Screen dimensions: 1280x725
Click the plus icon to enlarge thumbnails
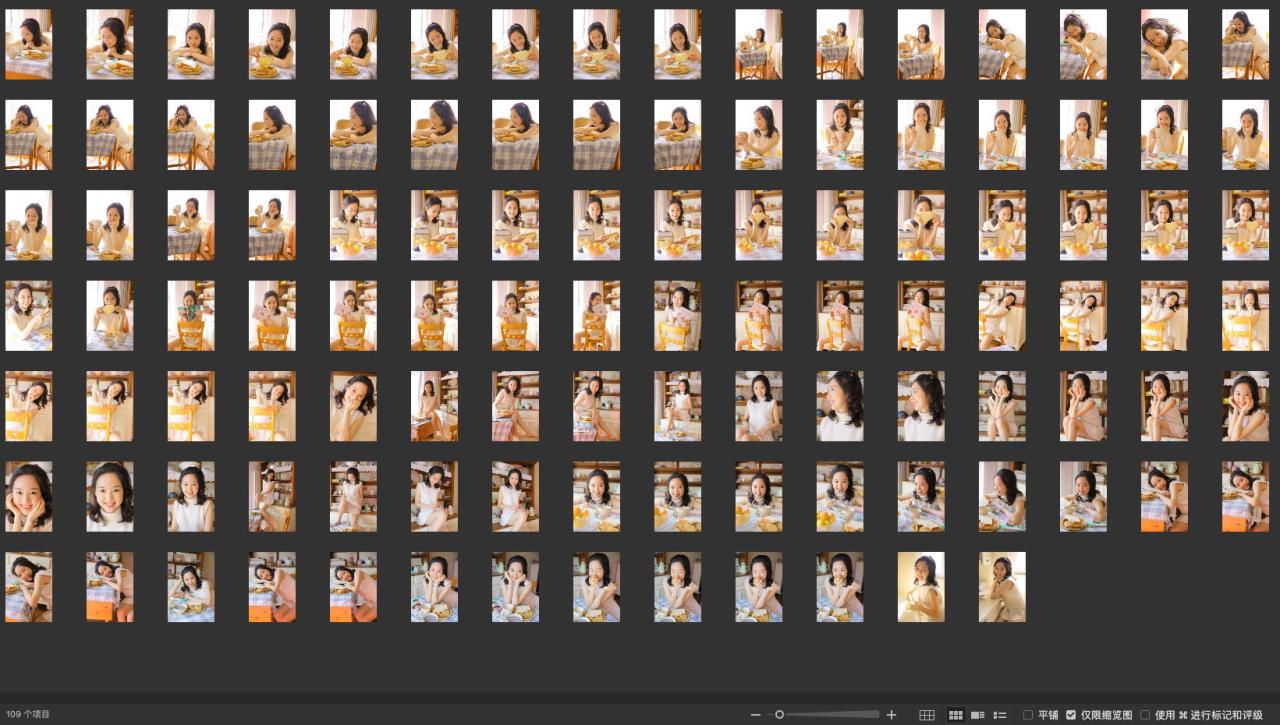pos(891,715)
